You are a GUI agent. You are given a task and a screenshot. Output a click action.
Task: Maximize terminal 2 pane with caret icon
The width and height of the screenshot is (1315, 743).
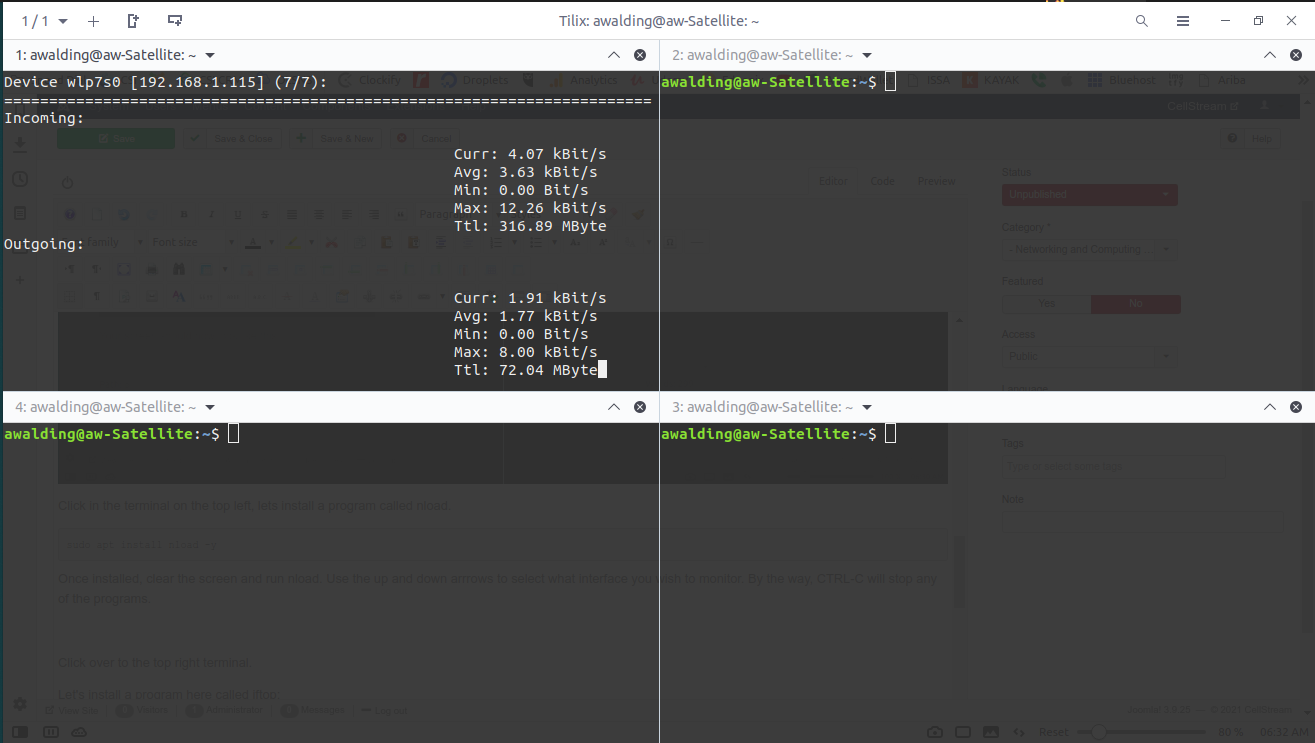point(1270,56)
